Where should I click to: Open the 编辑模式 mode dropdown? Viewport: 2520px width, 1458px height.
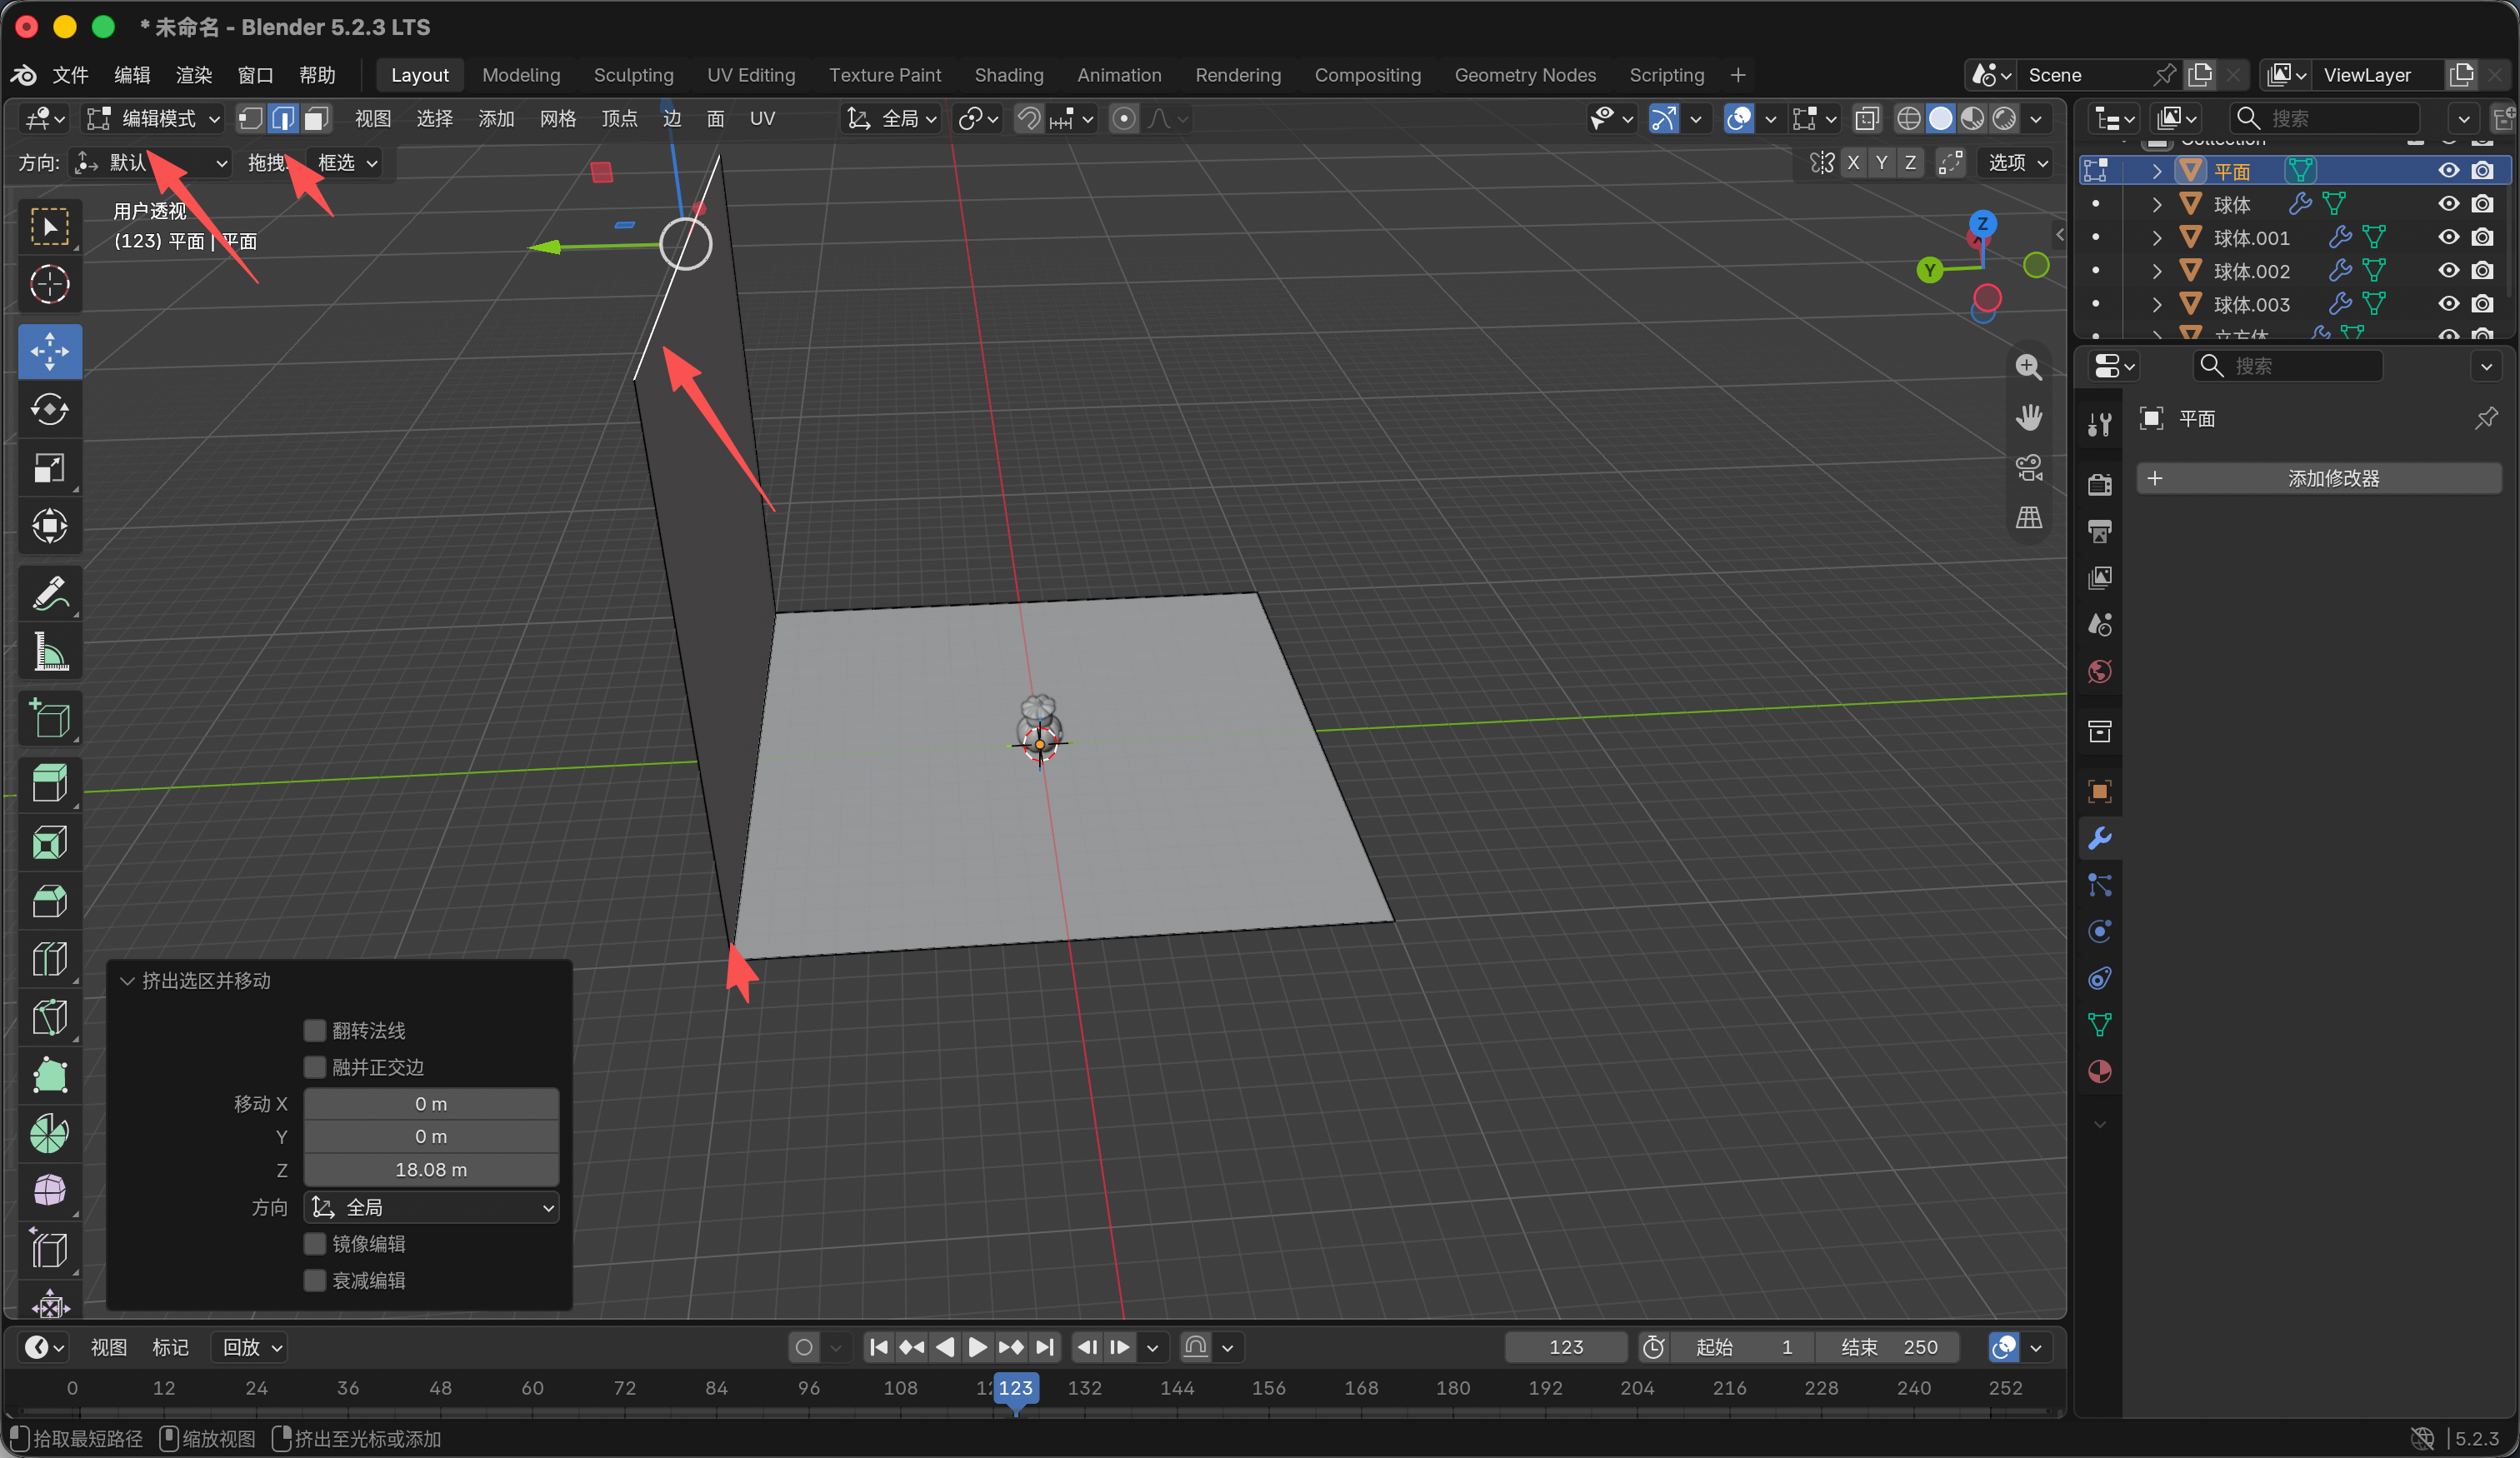point(153,119)
